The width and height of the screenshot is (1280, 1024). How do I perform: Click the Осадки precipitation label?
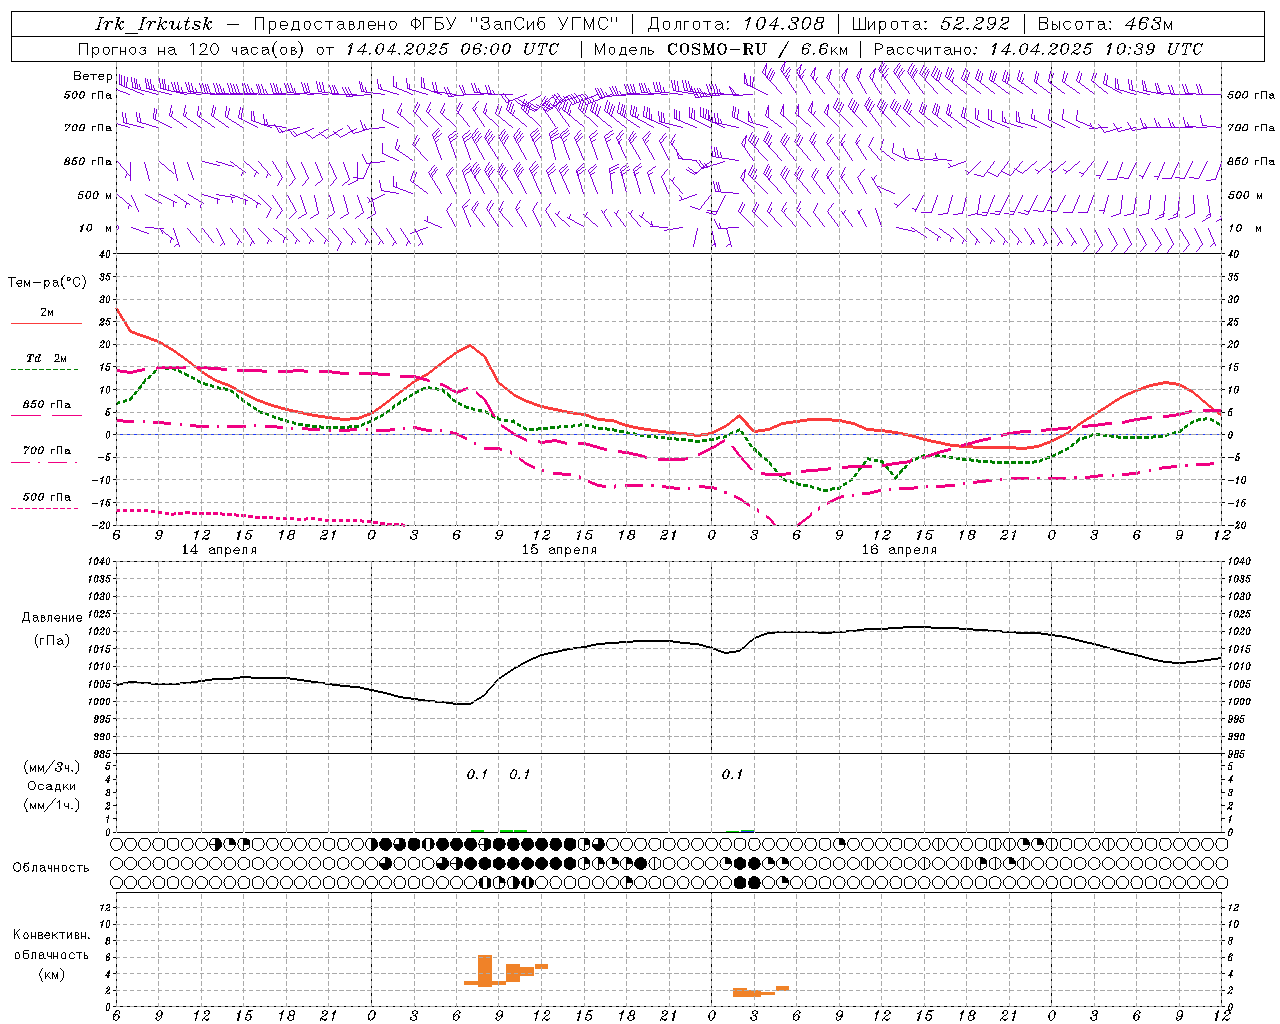point(51,786)
